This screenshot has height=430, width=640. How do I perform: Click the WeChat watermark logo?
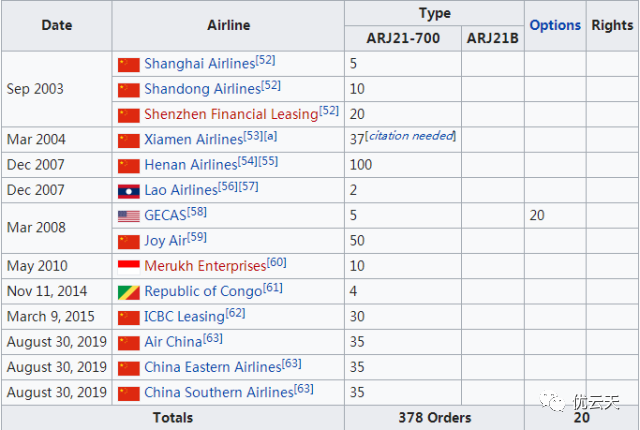(554, 403)
